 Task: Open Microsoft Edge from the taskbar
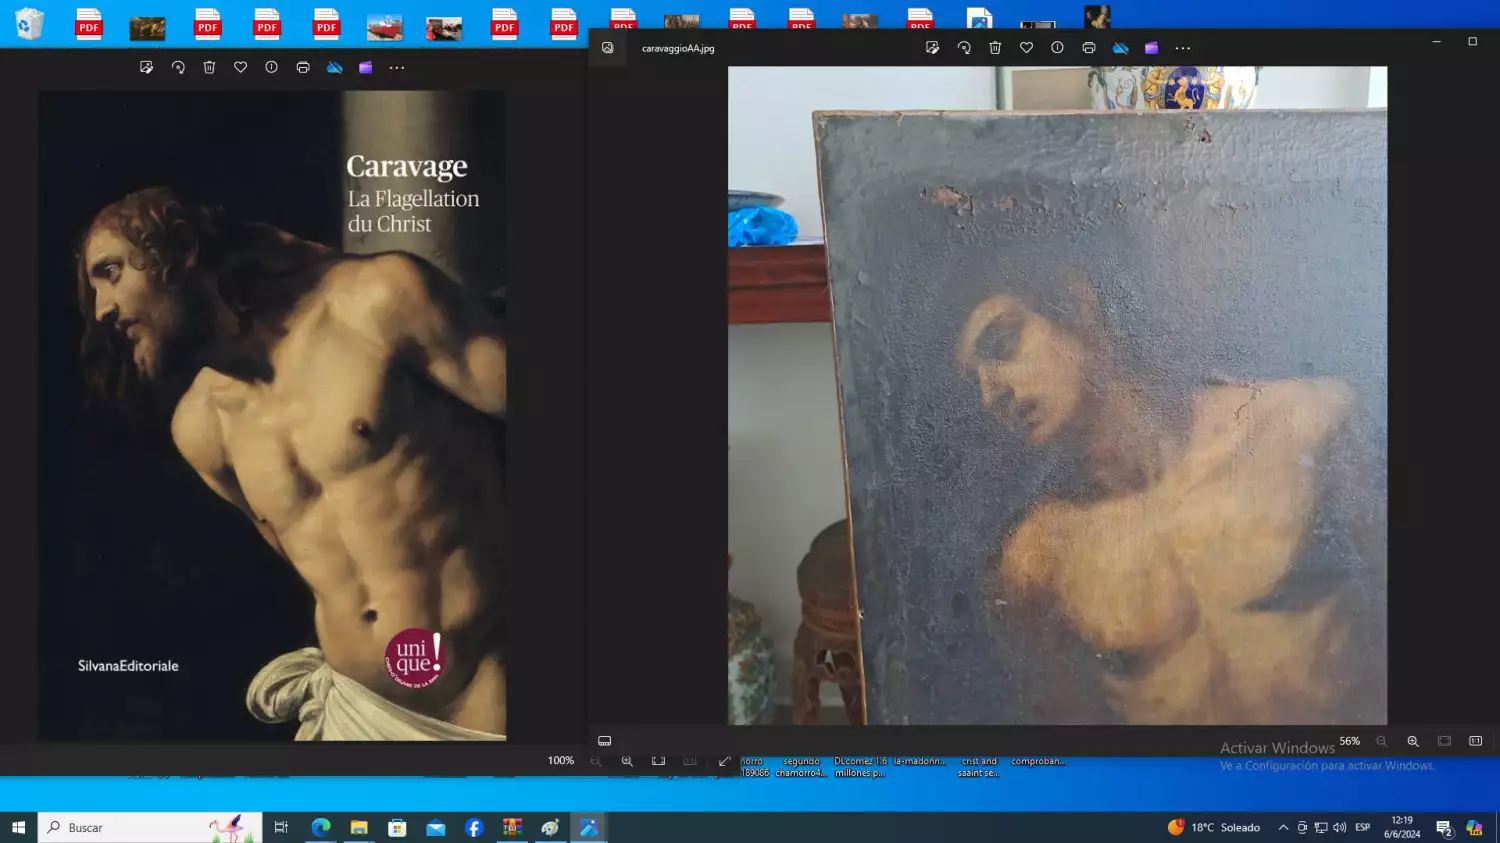[321, 827]
